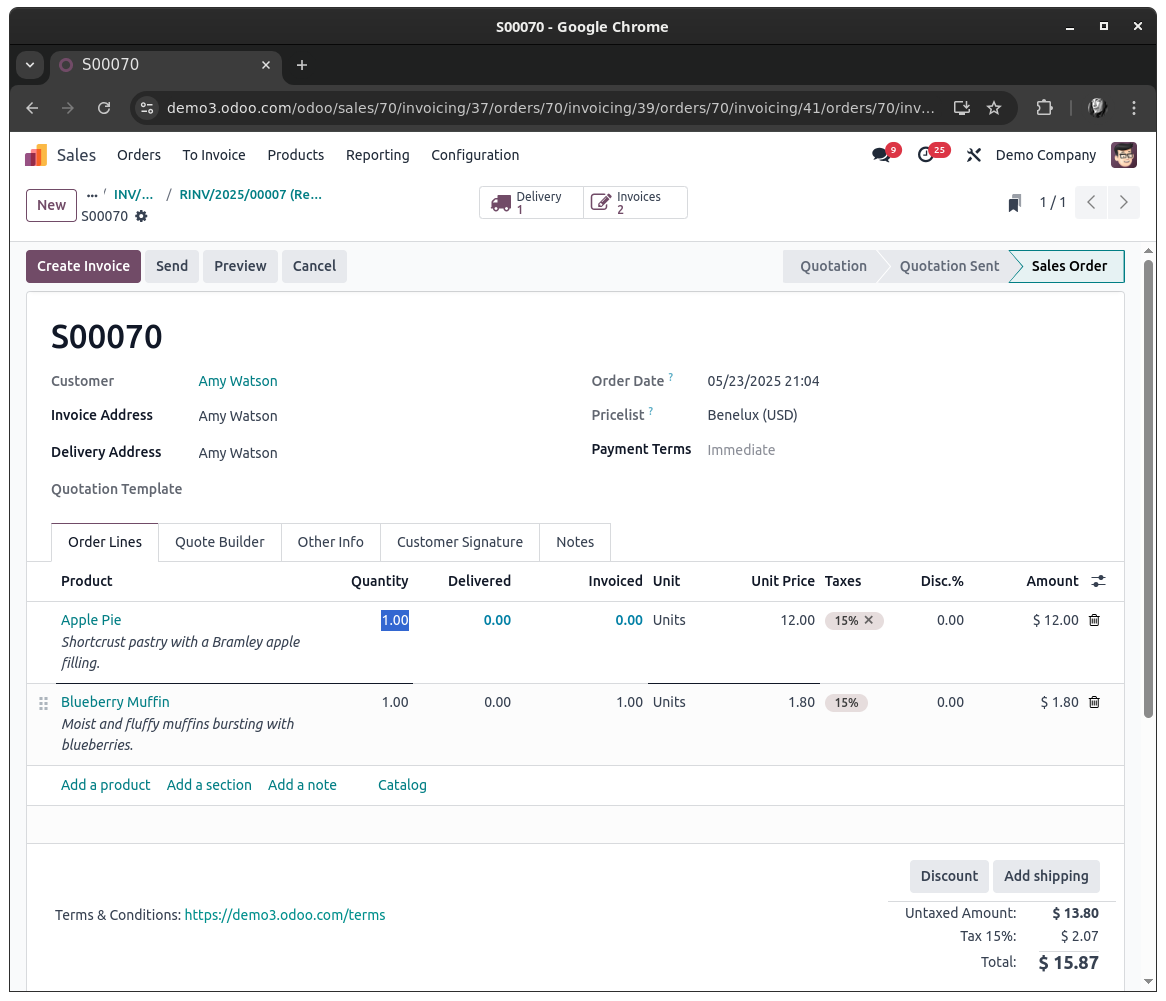Open the activities clock icon with 25 badge
1166x1001 pixels.
point(926,155)
